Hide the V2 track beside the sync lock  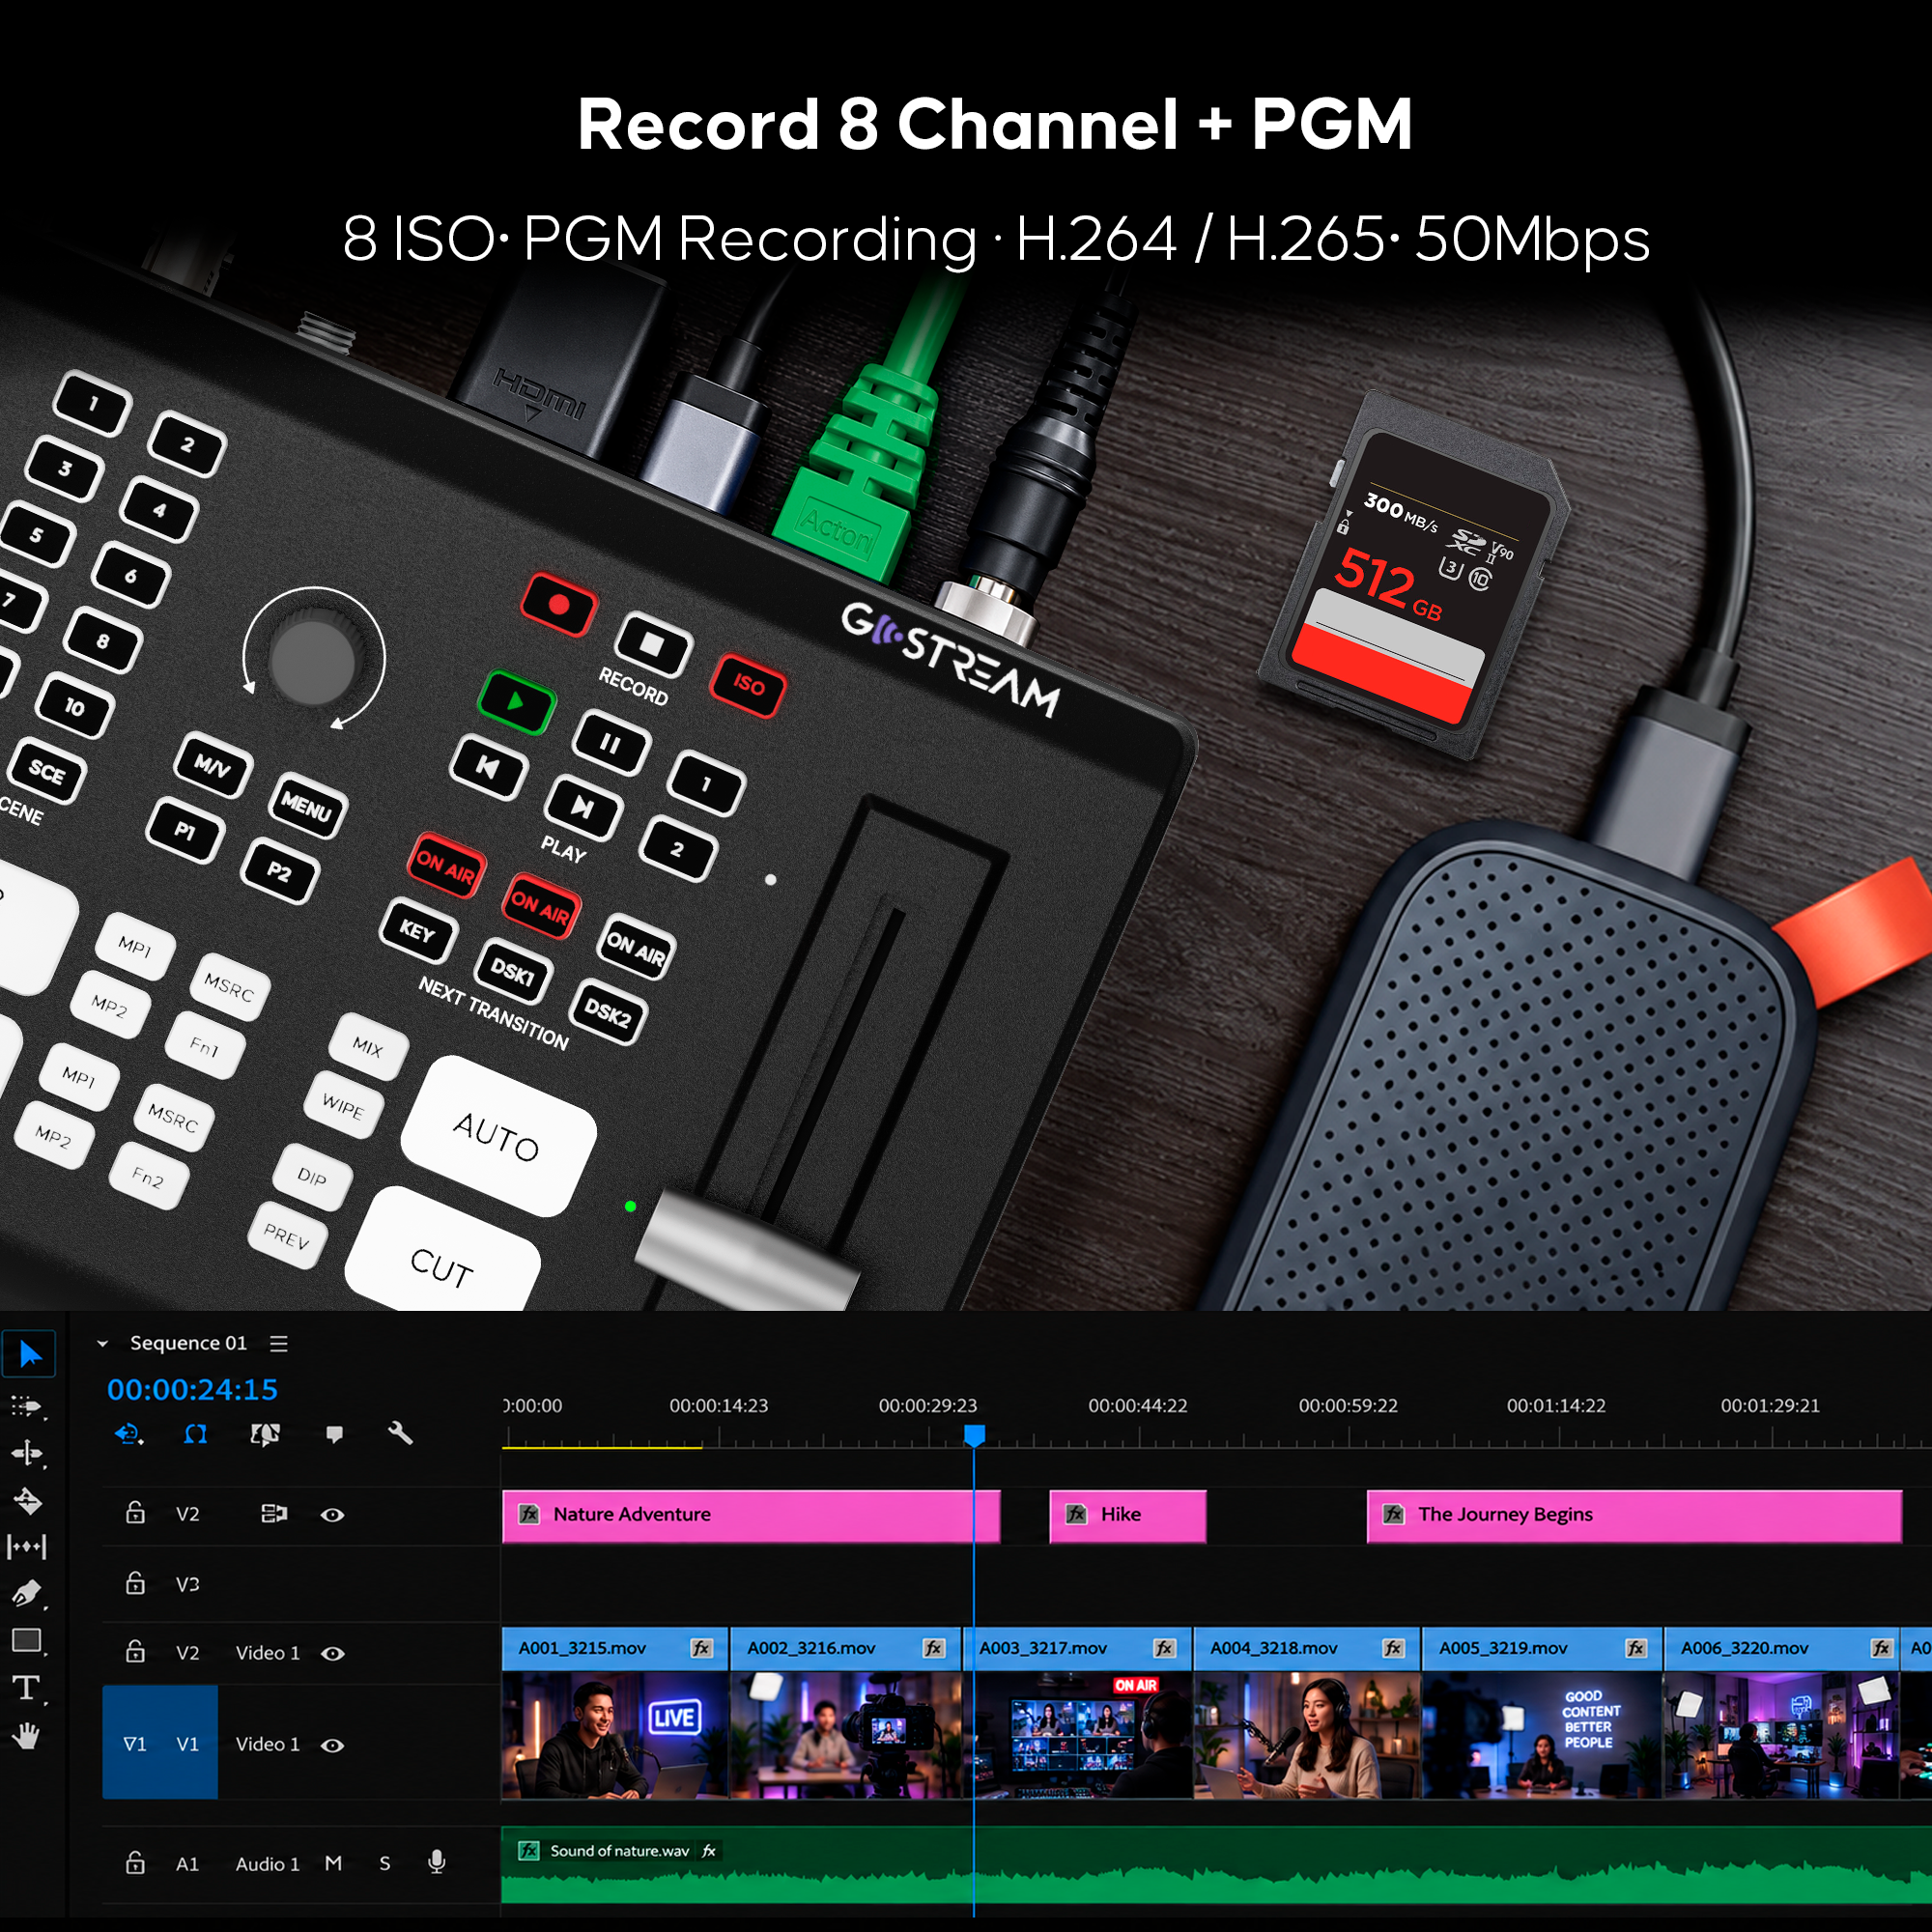tap(333, 1515)
